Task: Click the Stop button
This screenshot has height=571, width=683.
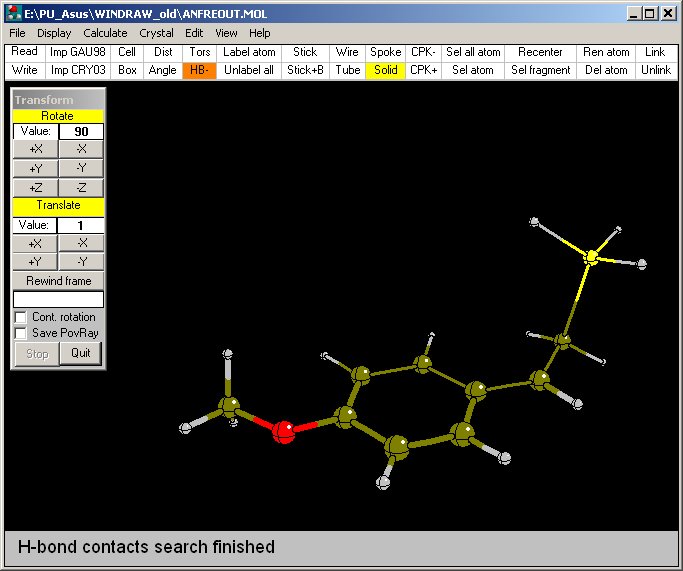Action: [x=37, y=354]
